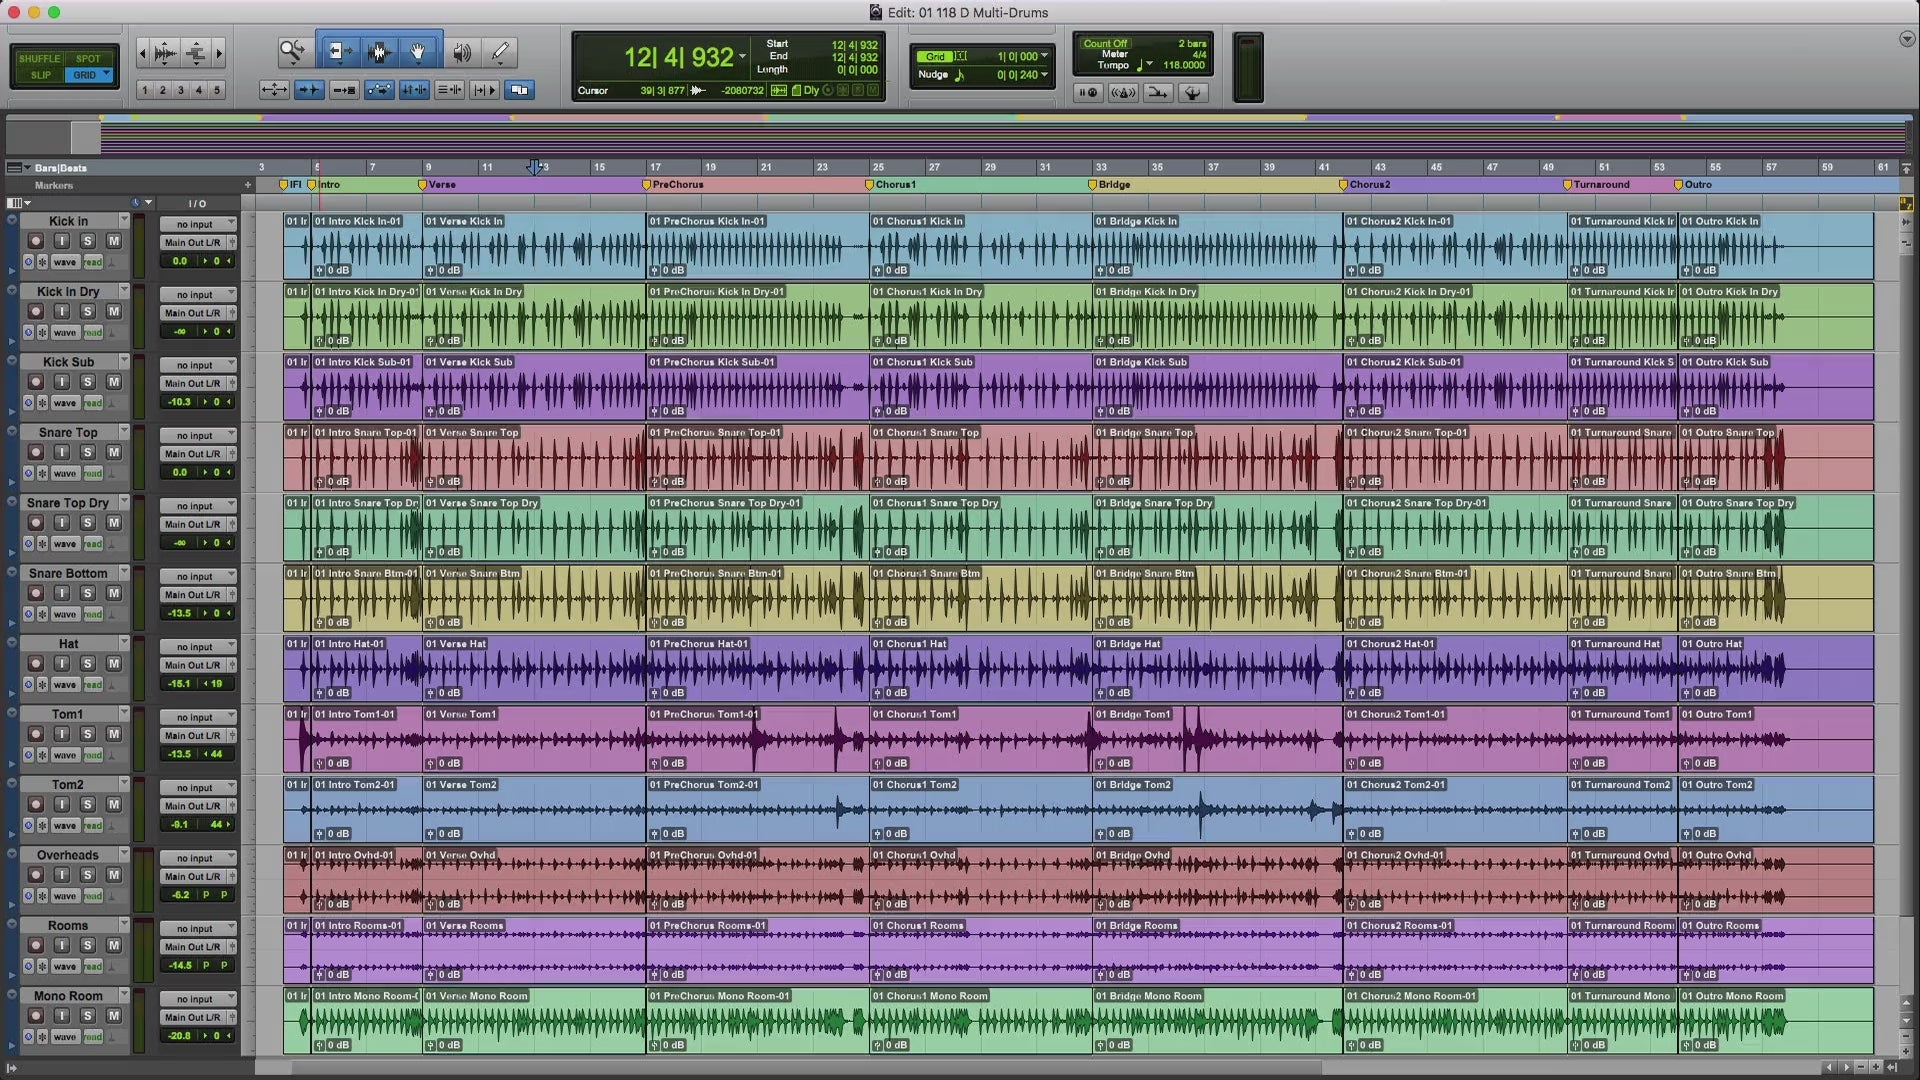This screenshot has height=1080, width=1920.
Task: Open the Main Counter format dropdown
Action: (742, 58)
